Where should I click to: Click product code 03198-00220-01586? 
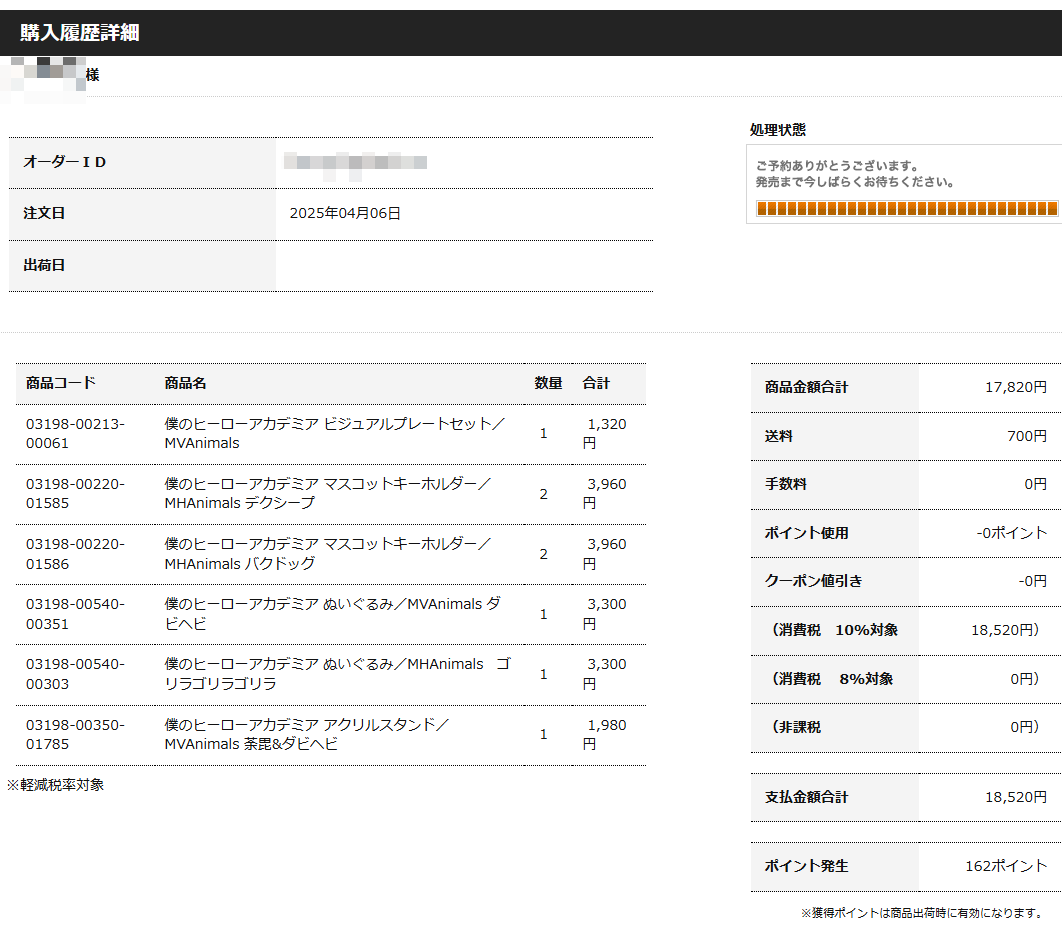click(75, 554)
